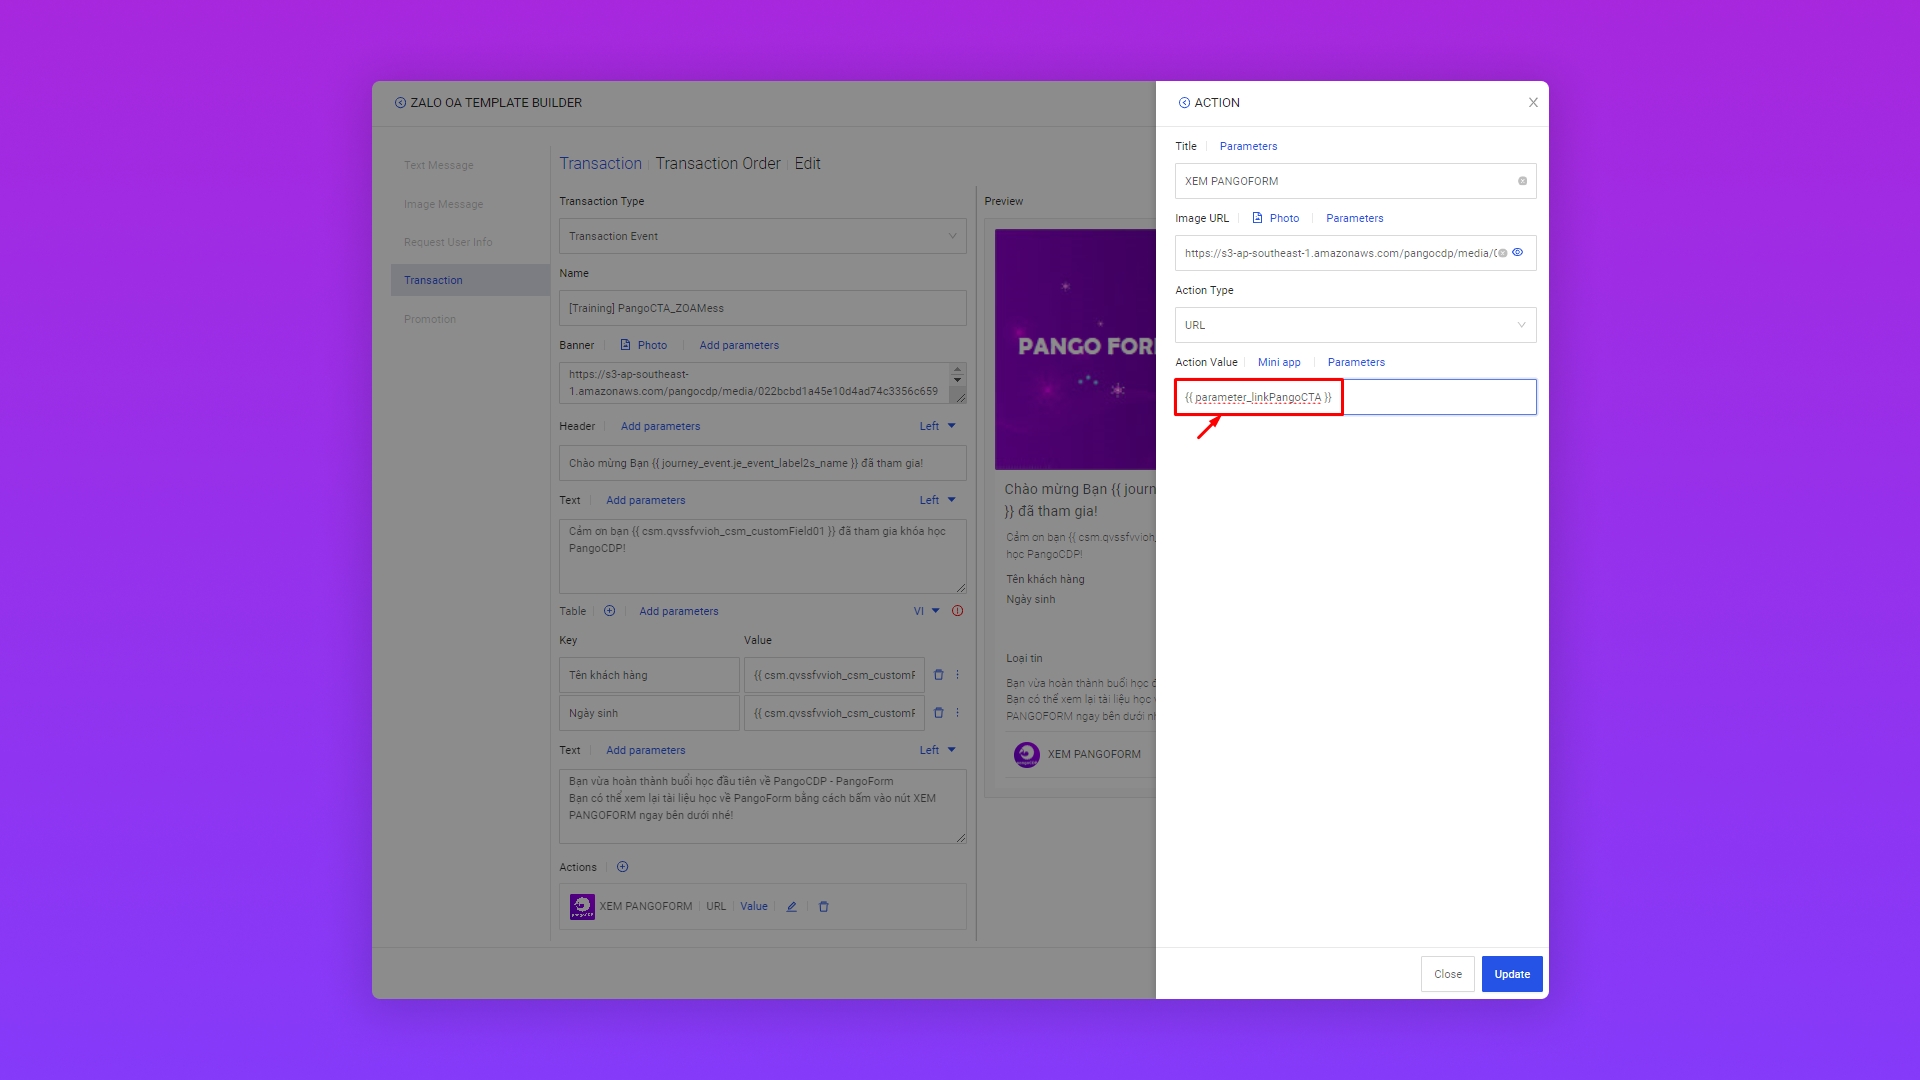Viewport: 1920px width, 1080px height.
Task: Add a new action with plus icon
Action: point(622,867)
